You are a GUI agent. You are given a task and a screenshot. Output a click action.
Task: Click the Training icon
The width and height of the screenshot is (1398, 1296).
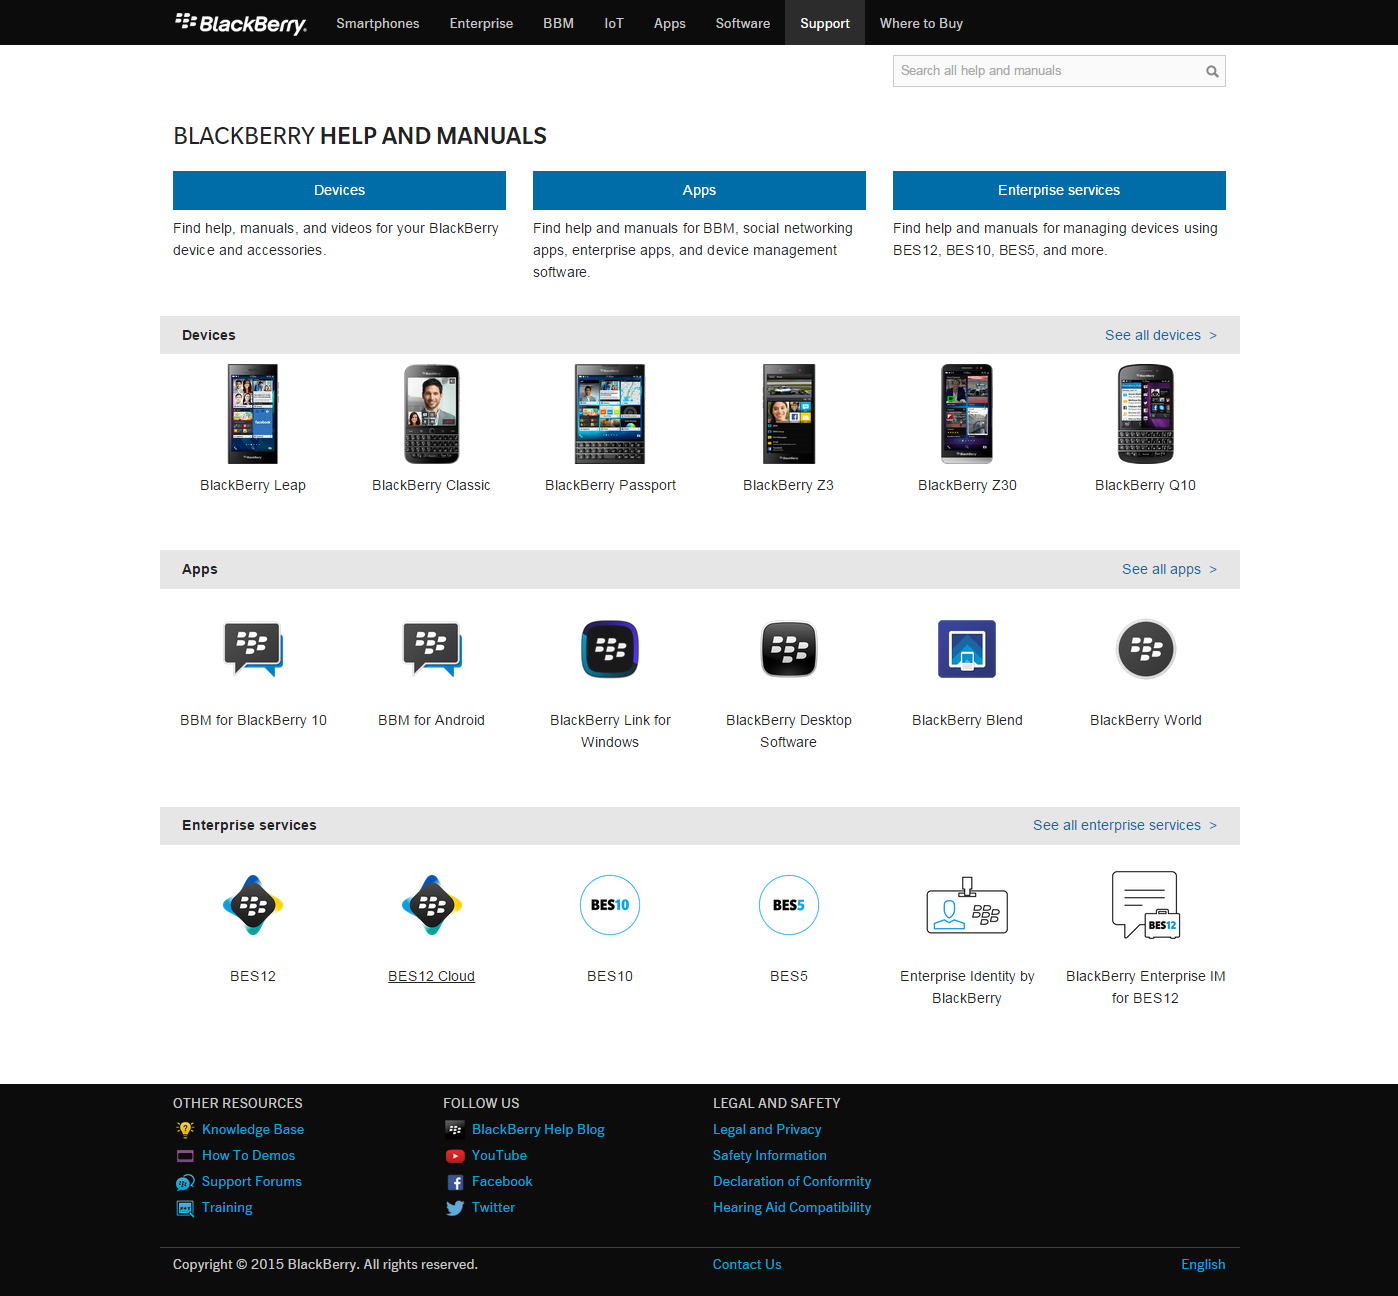[x=185, y=1208]
